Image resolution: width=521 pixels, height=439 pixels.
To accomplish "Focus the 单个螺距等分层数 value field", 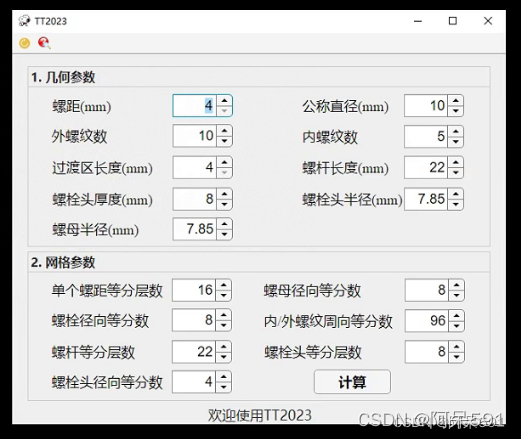I will click(x=194, y=290).
